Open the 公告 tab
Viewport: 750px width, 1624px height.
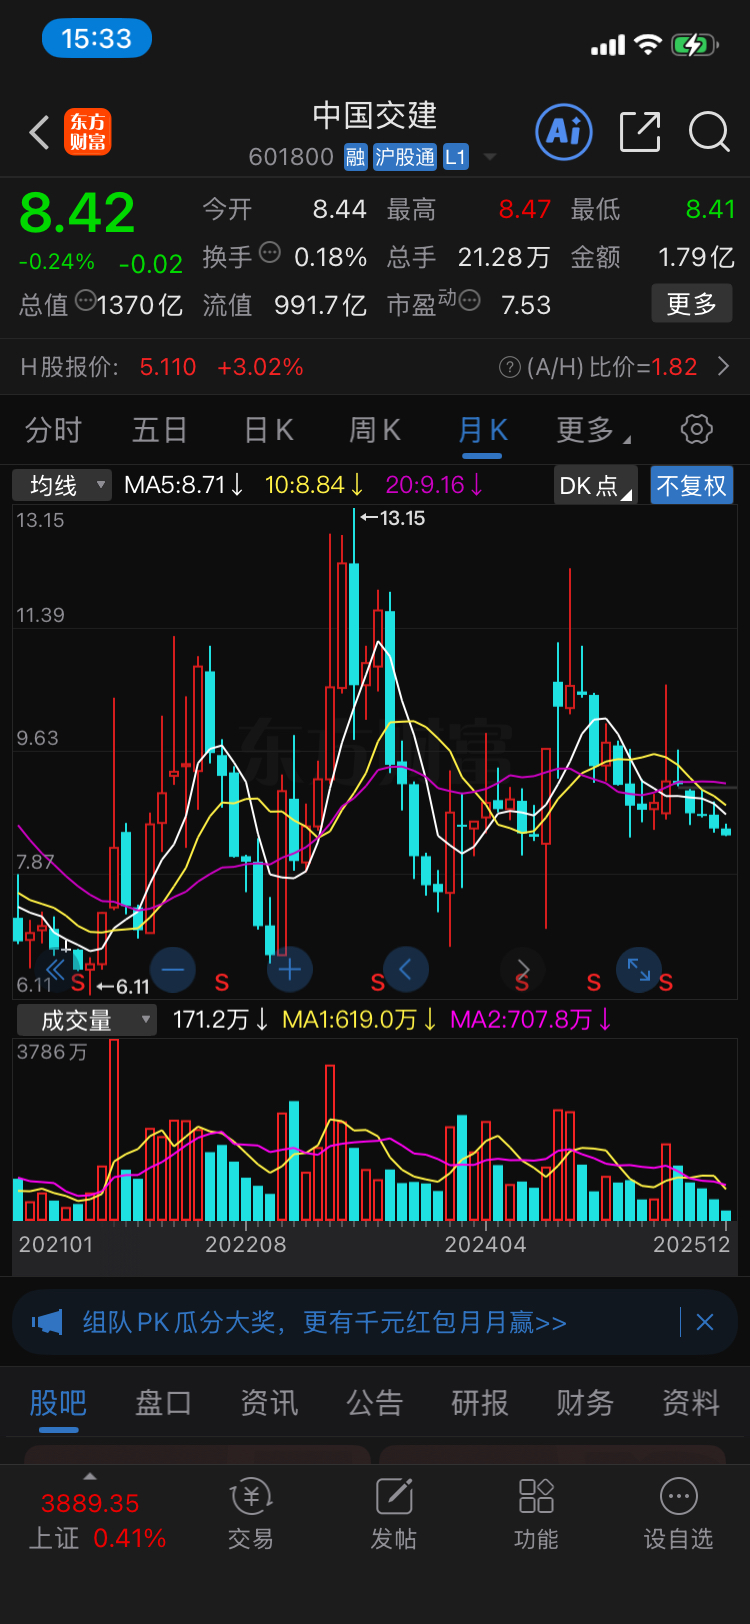click(374, 1403)
